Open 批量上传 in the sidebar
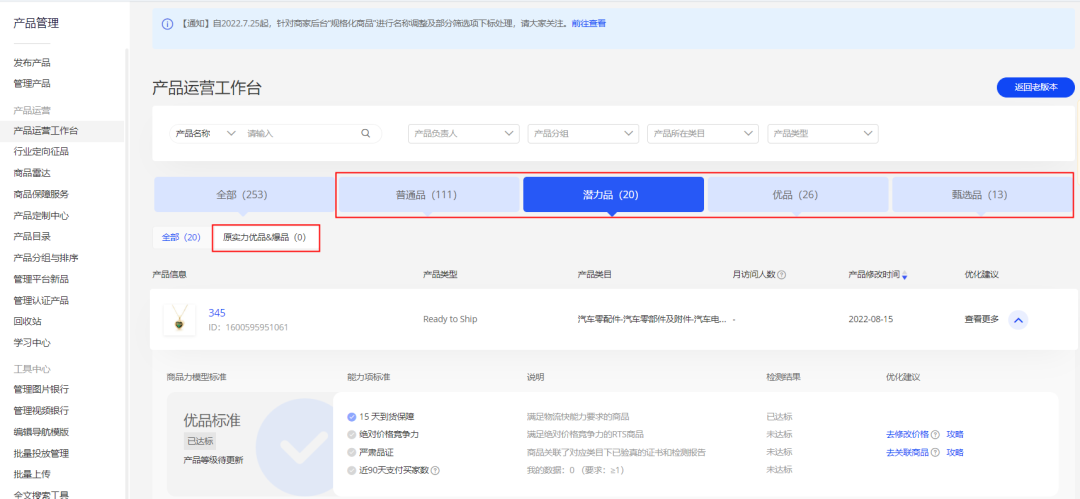This screenshot has height=499, width=1080. click(x=32, y=474)
